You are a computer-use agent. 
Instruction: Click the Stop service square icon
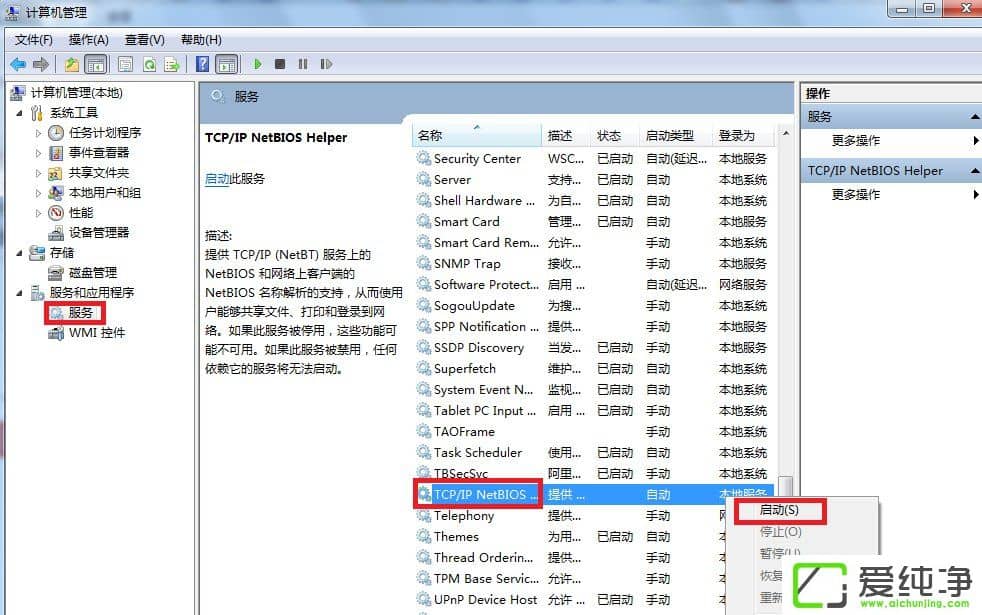click(280, 65)
